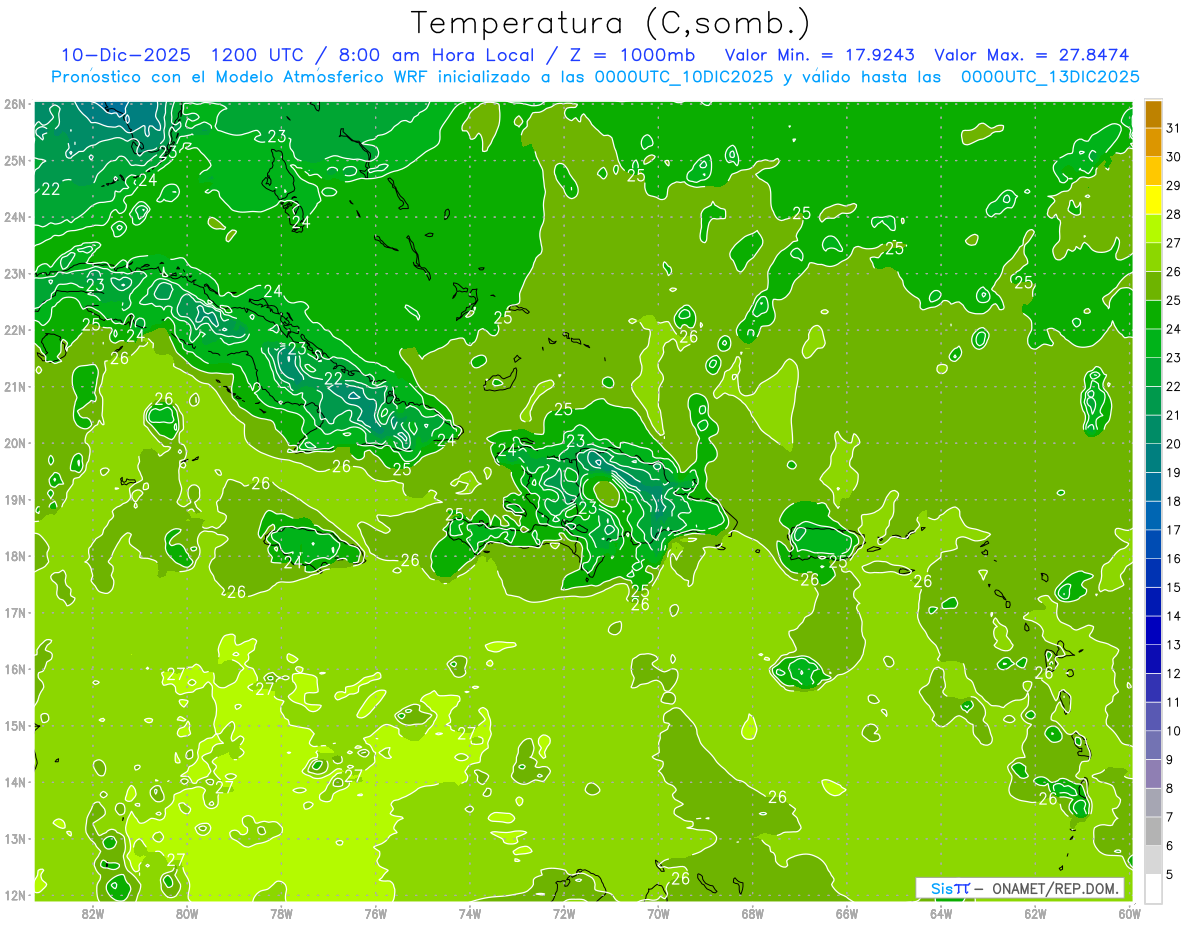Click the '66W' longitude axis label

[x=846, y=913]
